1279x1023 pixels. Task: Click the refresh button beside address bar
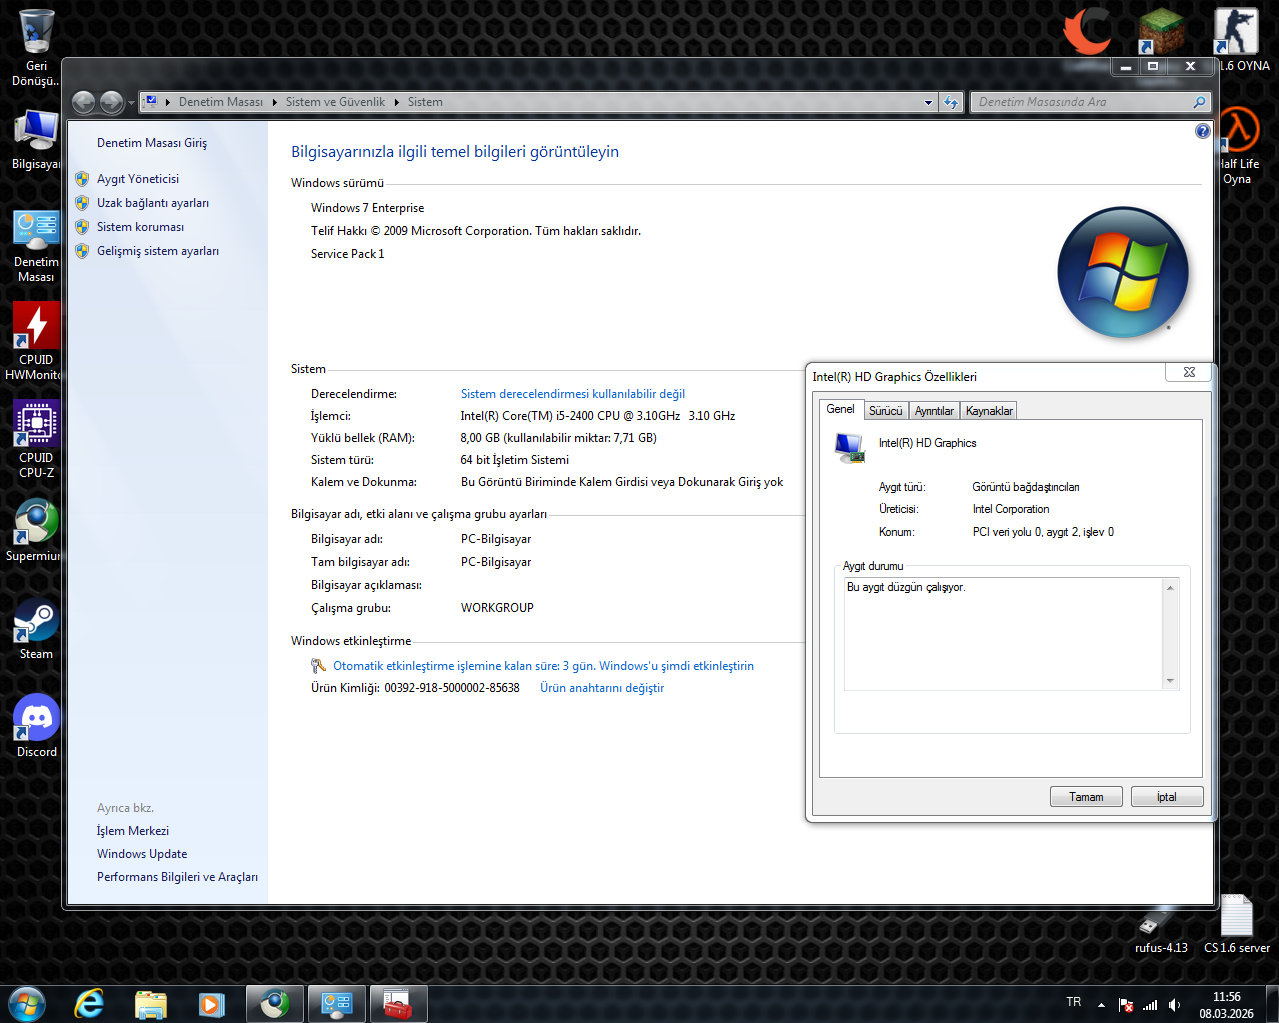951,102
